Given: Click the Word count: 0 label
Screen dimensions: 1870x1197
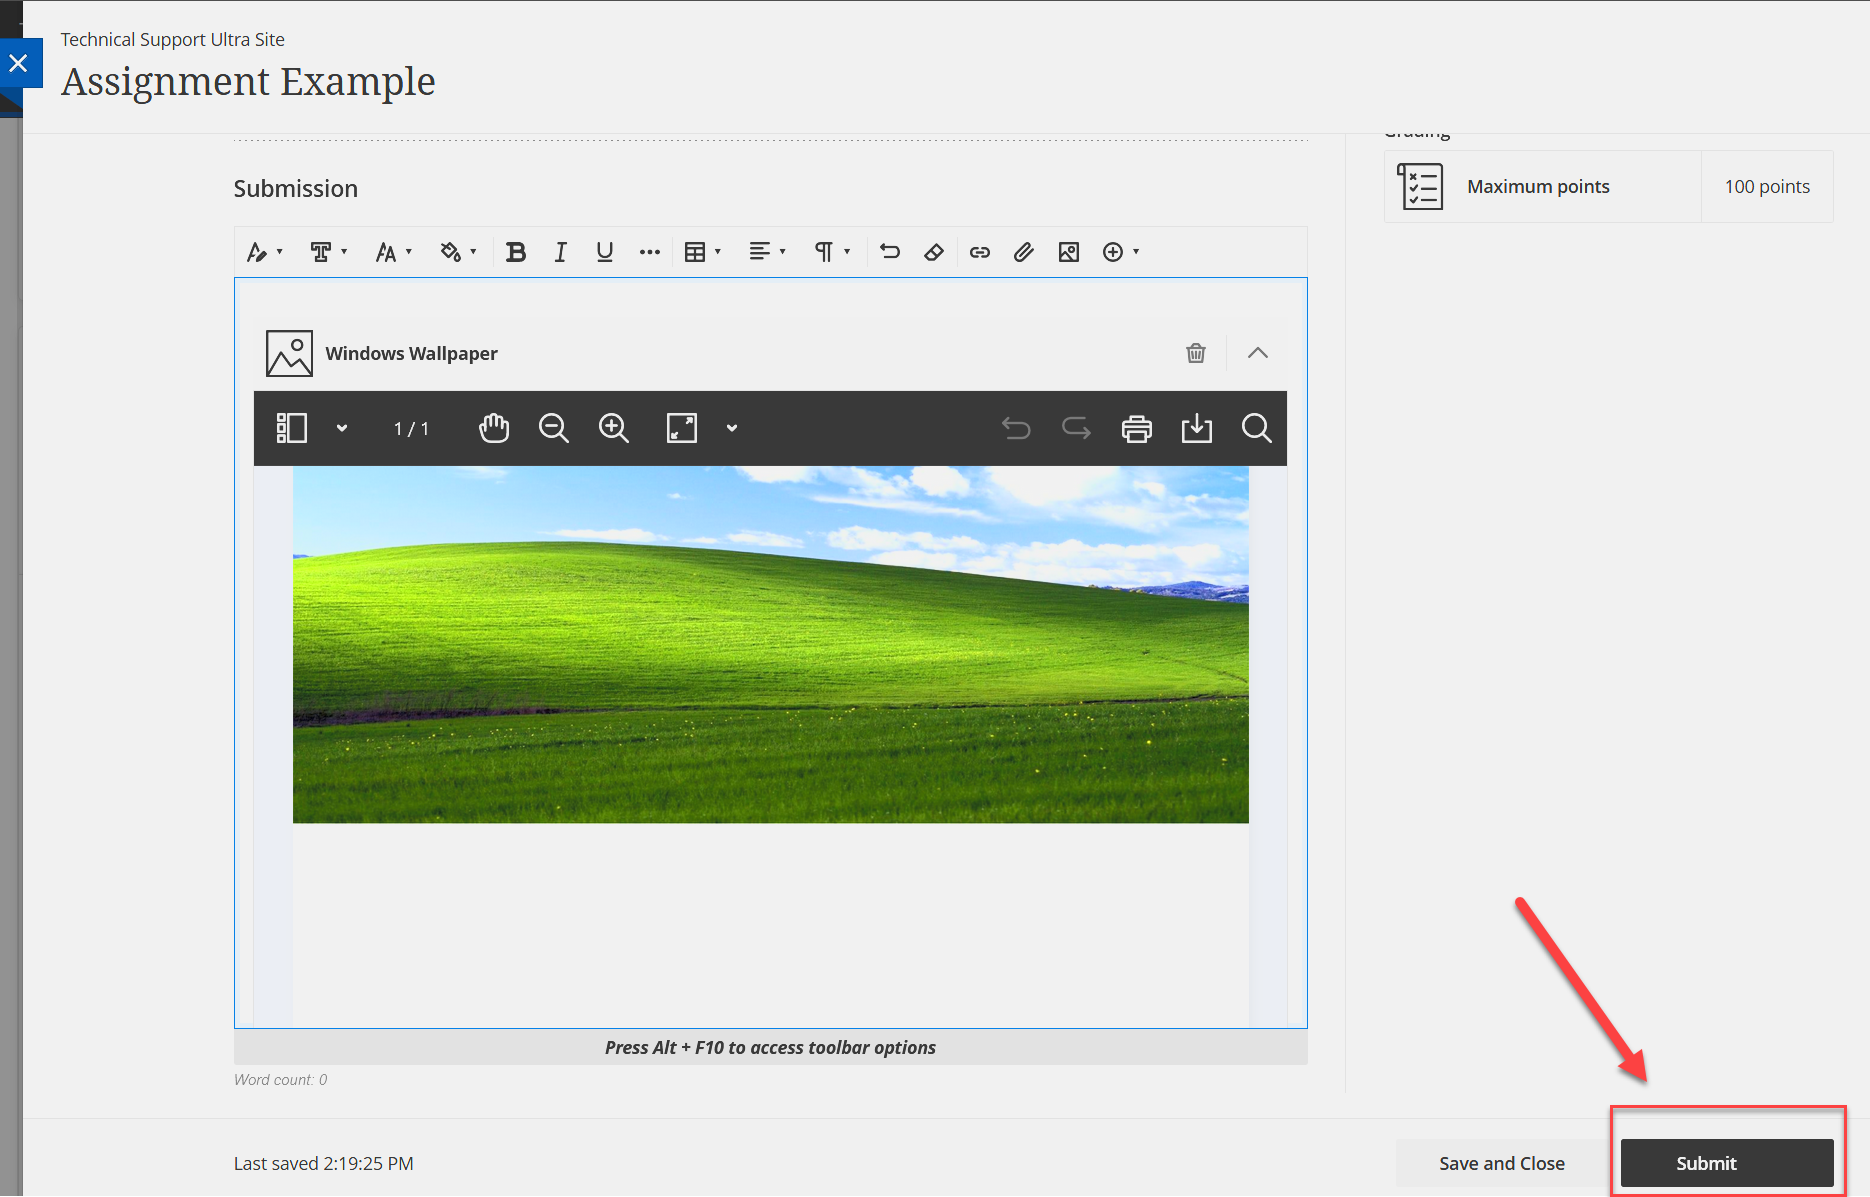Looking at the screenshot, I should pyautogui.click(x=280, y=1080).
